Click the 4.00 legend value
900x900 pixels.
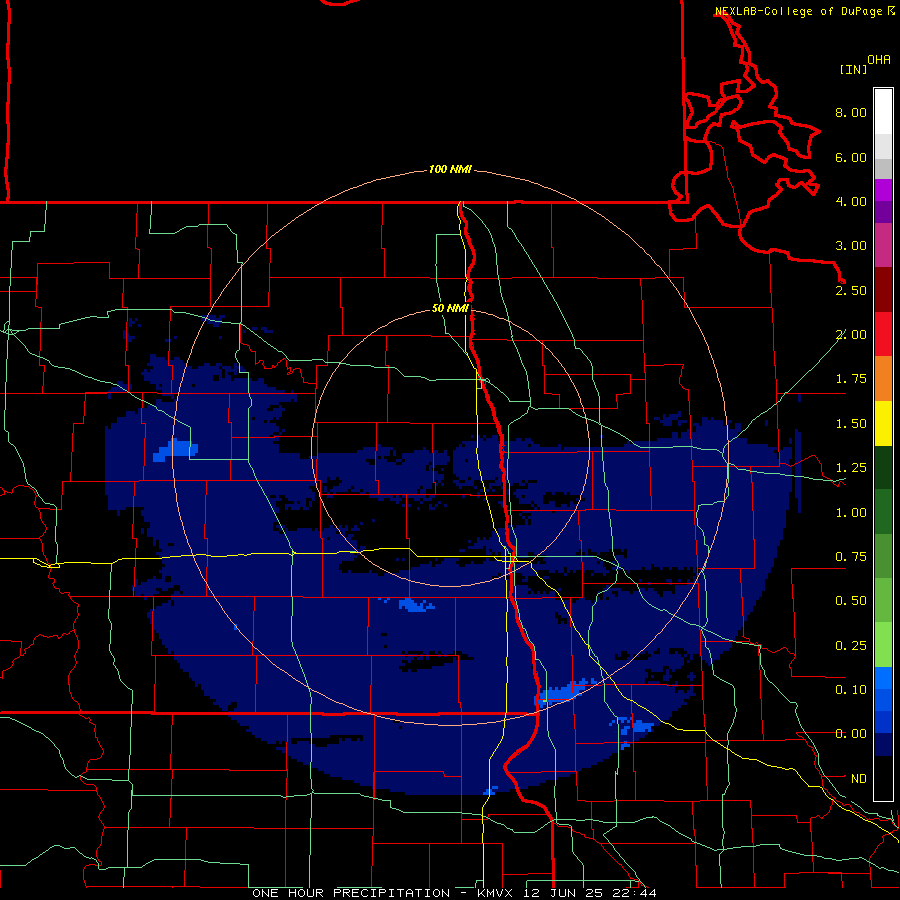click(x=851, y=201)
